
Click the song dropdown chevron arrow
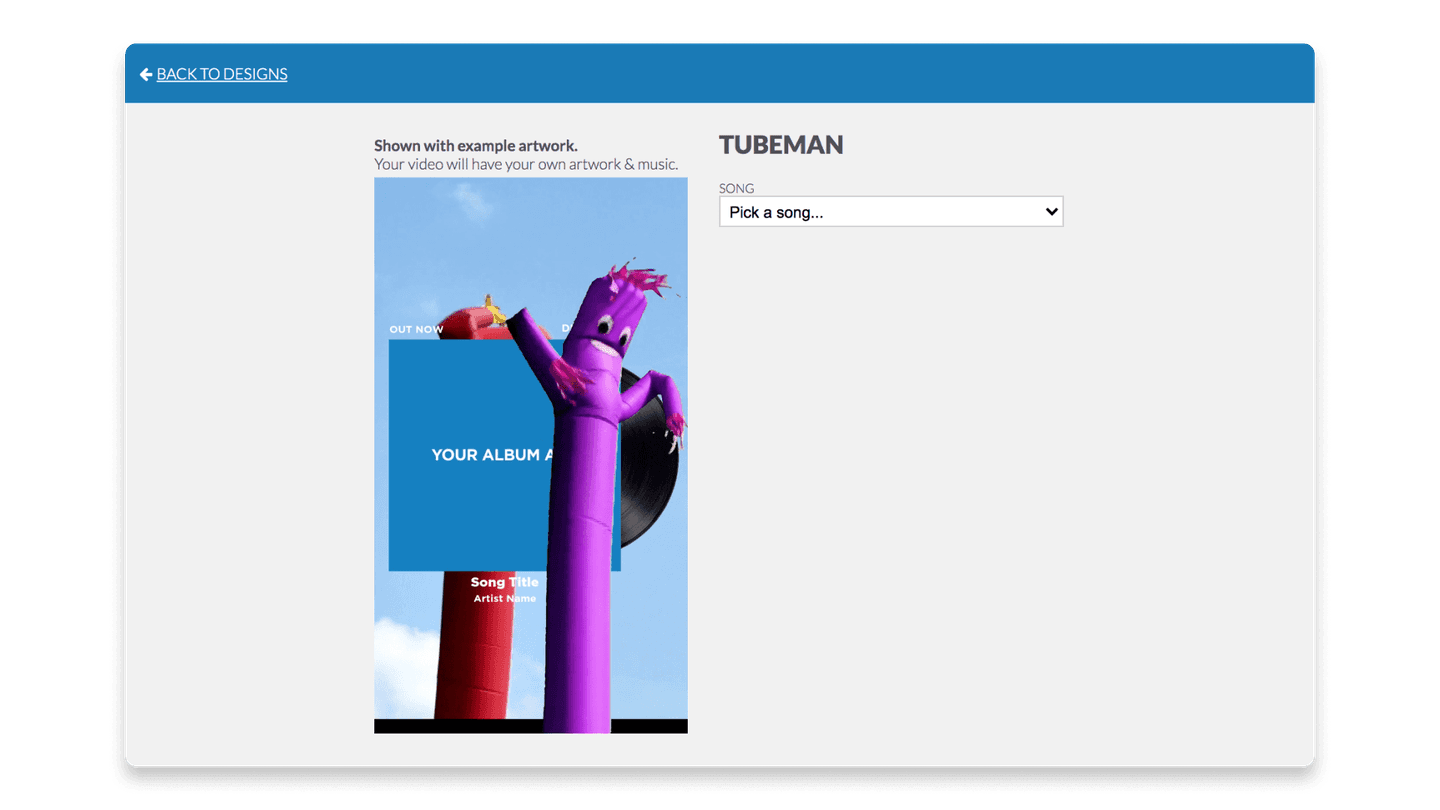[x=1051, y=212]
